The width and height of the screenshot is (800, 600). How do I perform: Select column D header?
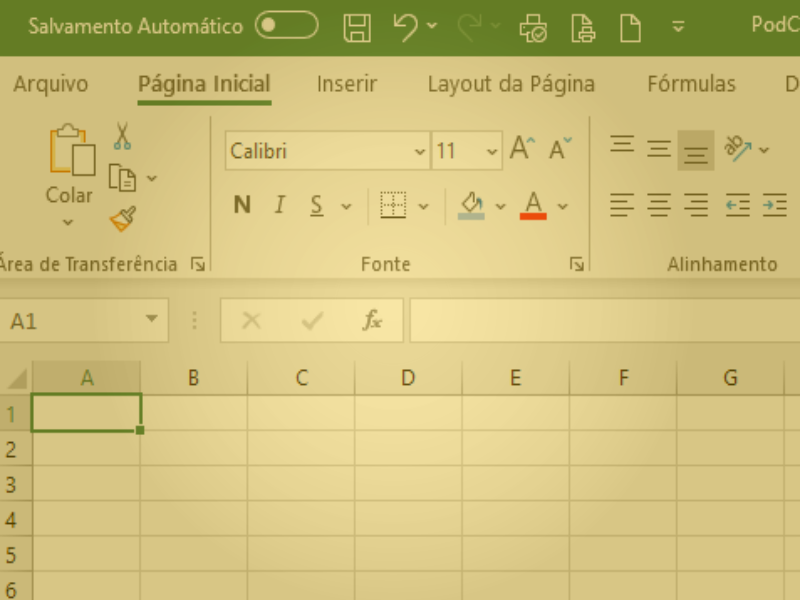408,378
